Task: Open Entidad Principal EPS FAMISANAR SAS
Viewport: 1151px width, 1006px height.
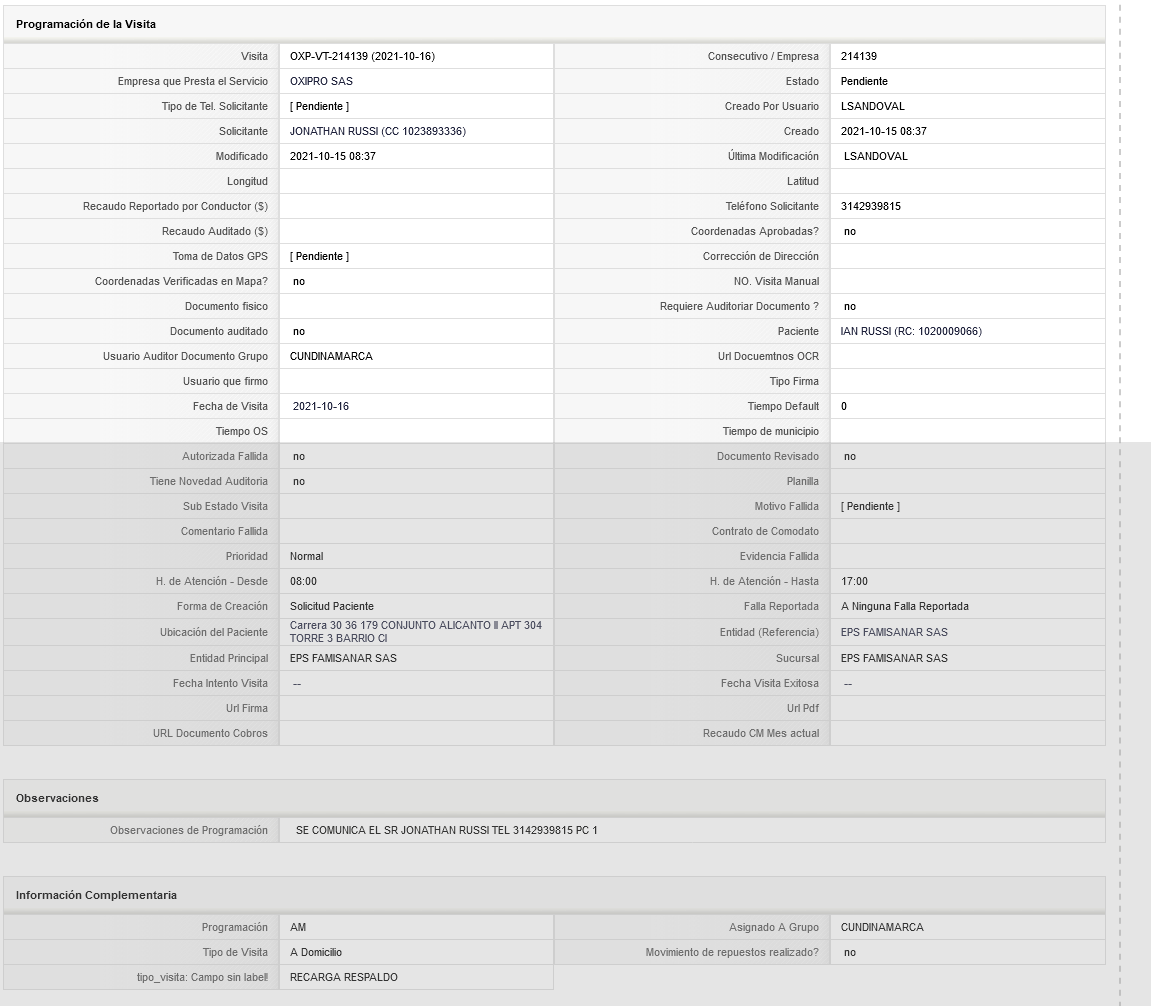Action: pos(343,658)
